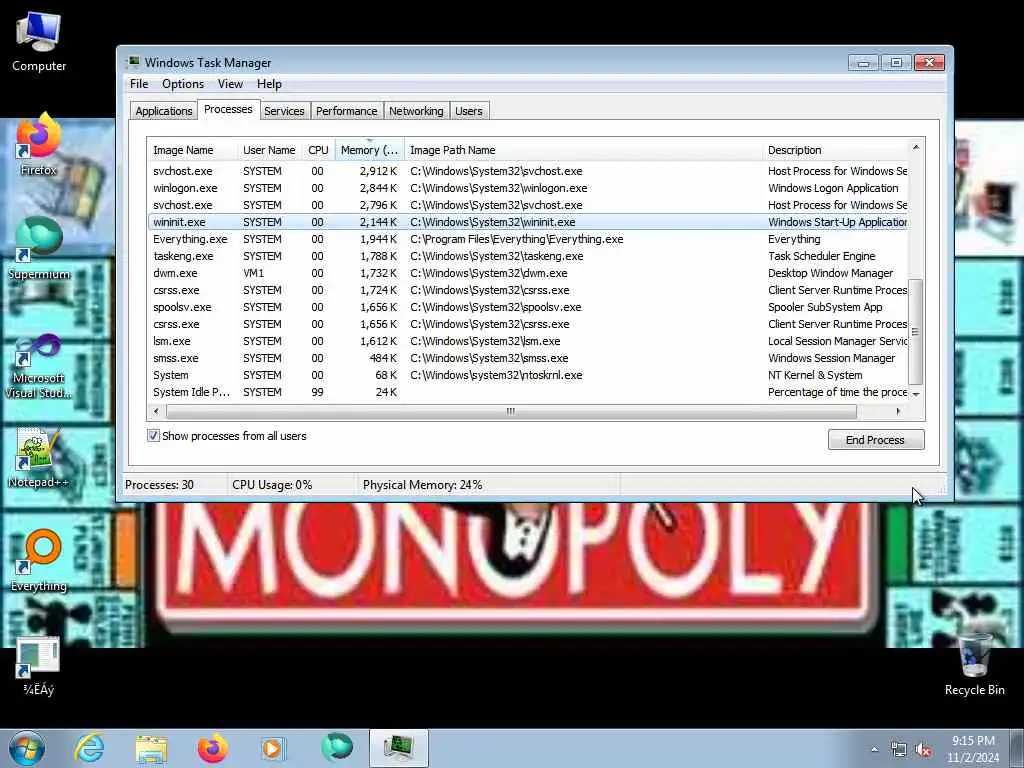Select the smss.exe process row
Viewport: 1024px width, 768px height.
coord(528,358)
